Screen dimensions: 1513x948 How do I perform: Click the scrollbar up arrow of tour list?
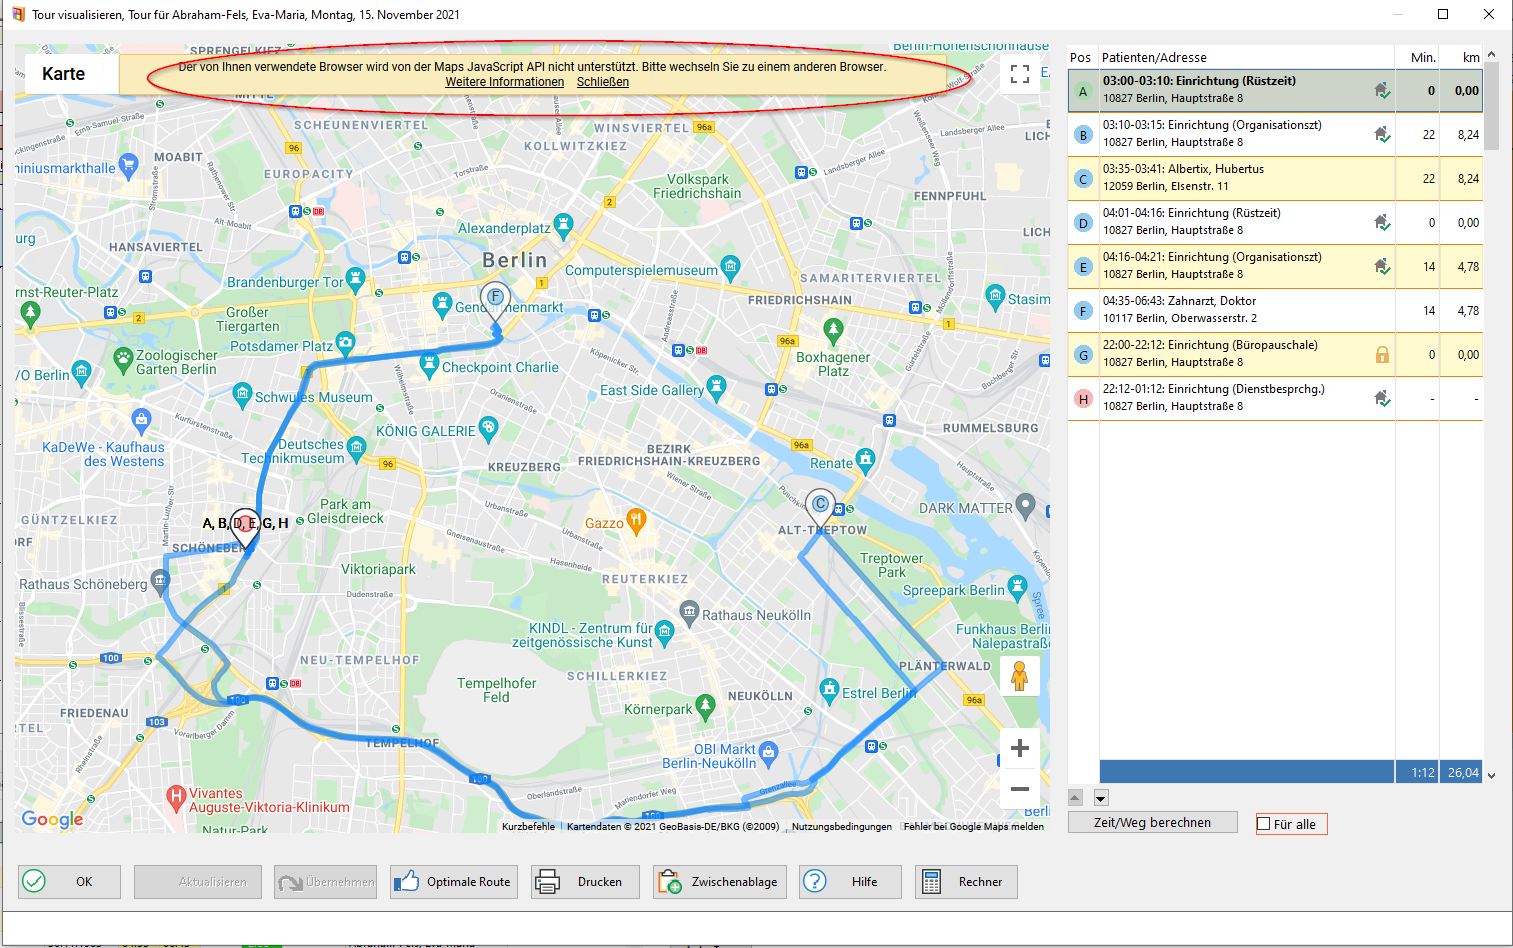coord(1491,55)
